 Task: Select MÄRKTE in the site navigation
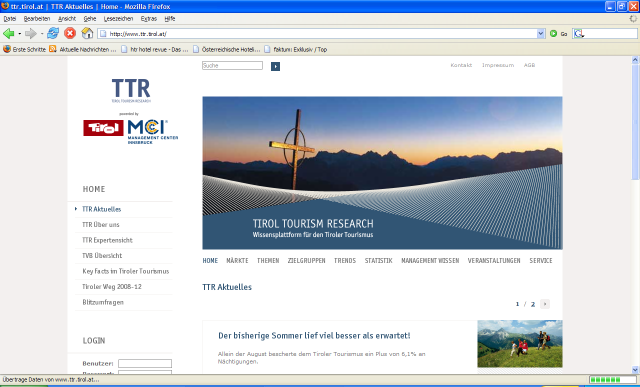click(237, 260)
